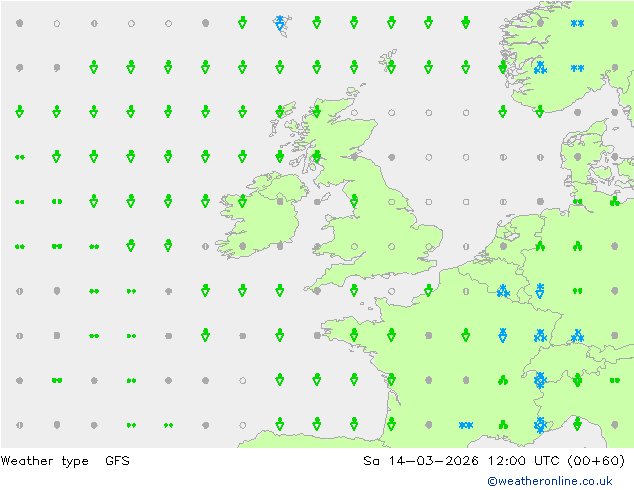Select the 'Sa 14-03-2026' date text
The width and height of the screenshot is (634, 490).
[421, 460]
